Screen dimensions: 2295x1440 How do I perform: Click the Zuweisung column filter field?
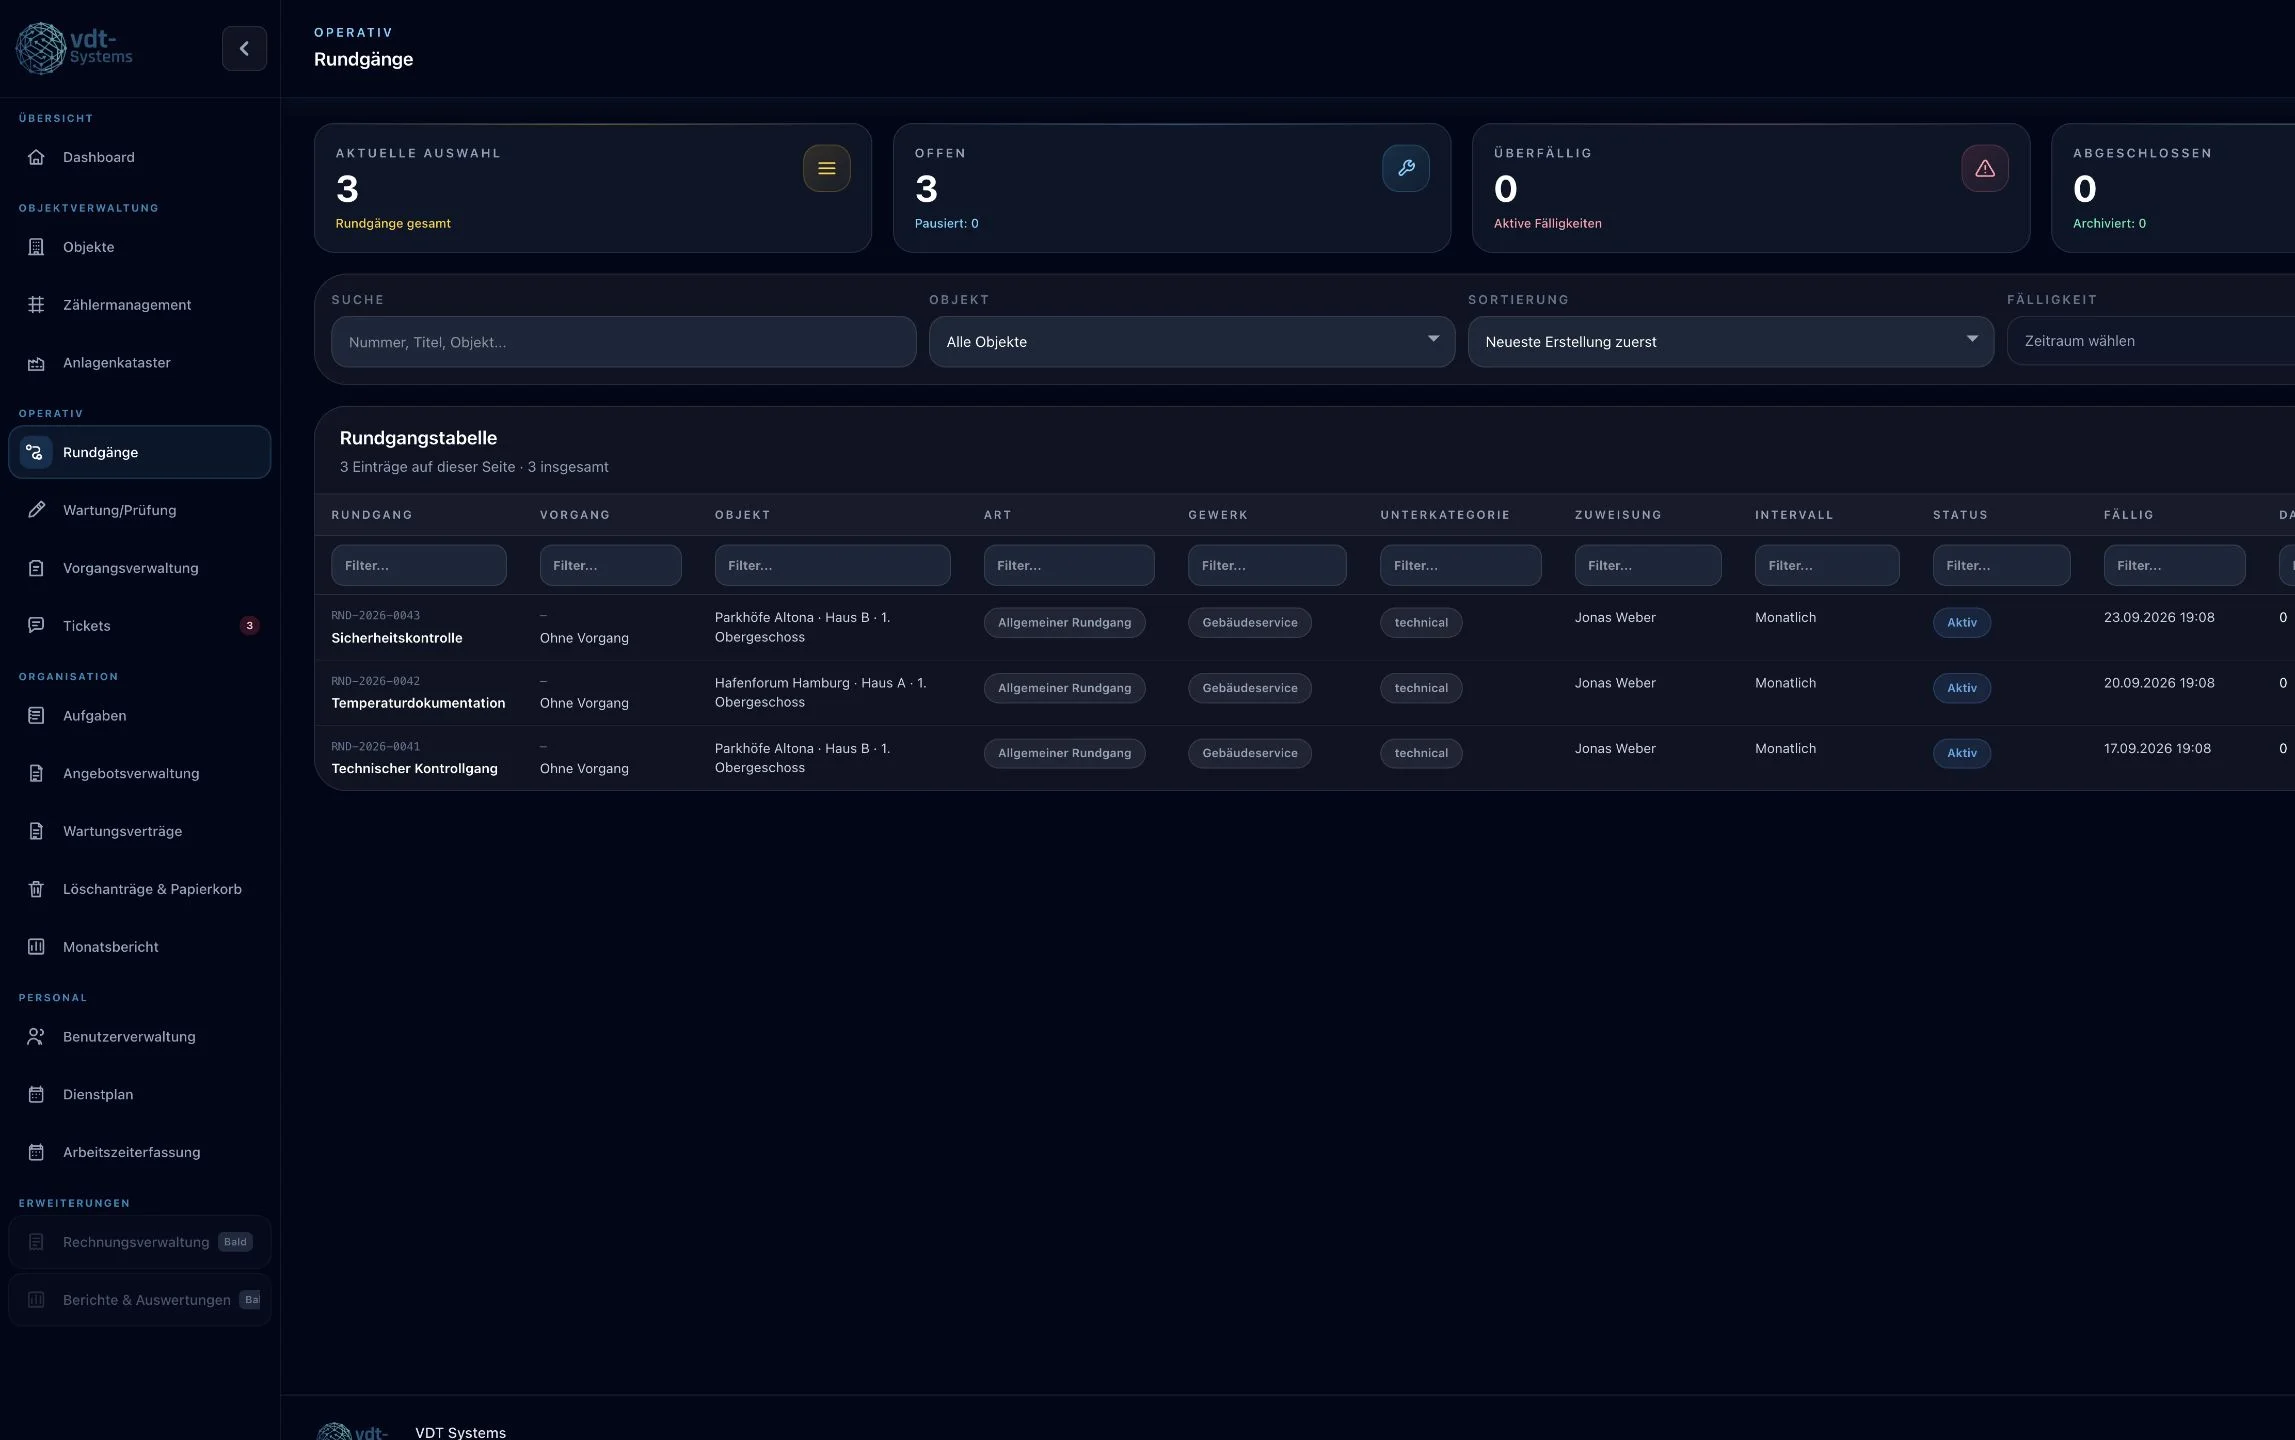[1647, 566]
